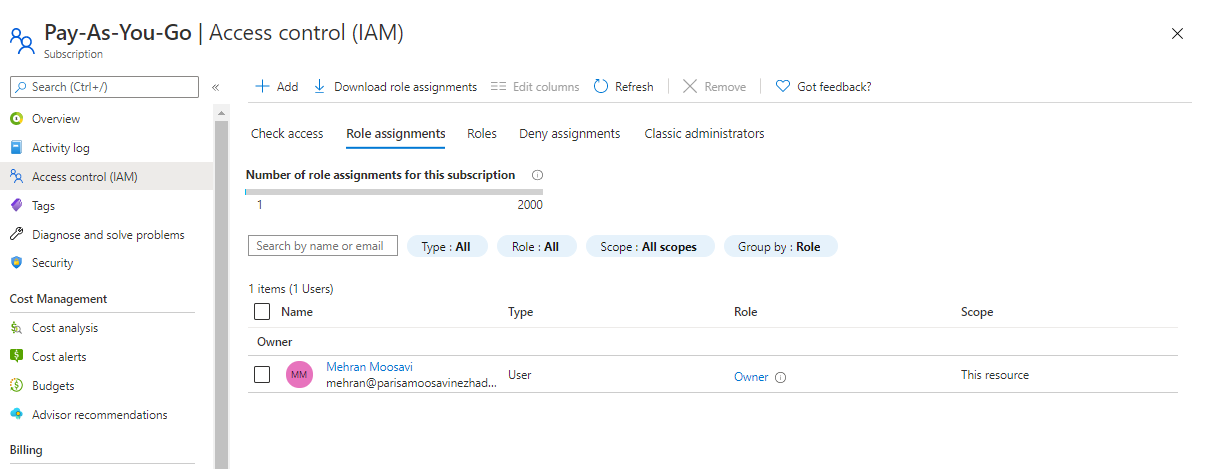1205x469 pixels.
Task: Open the Group by : Role filter
Action: click(780, 246)
